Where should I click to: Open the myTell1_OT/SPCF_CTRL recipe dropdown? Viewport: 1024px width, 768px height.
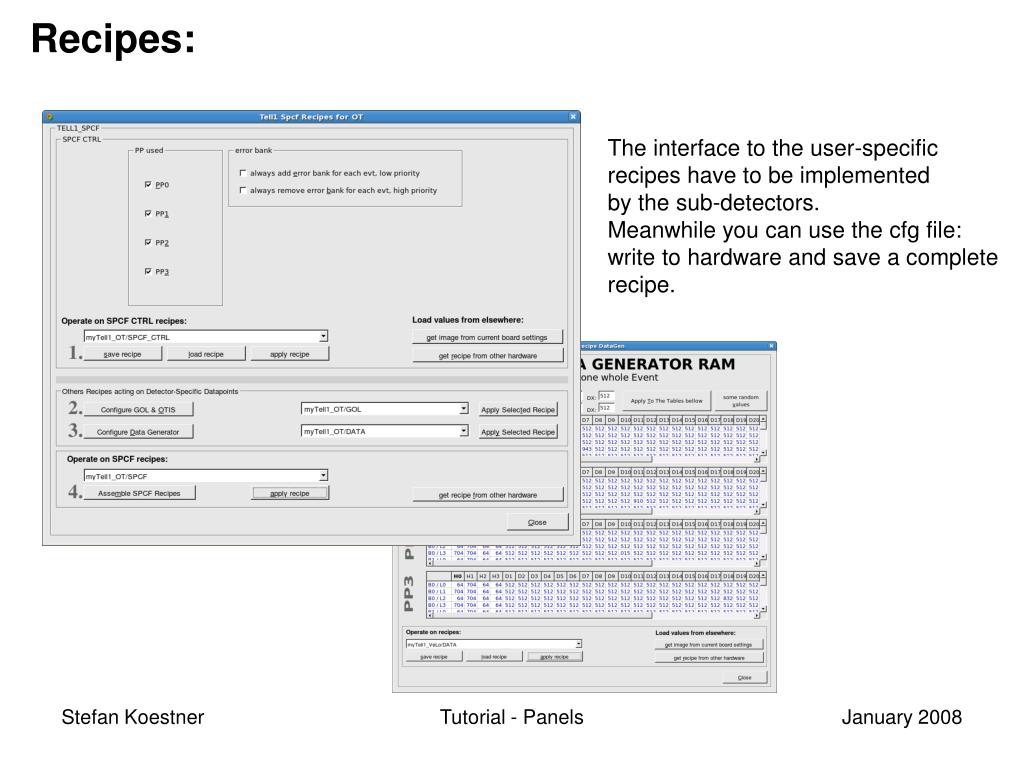(323, 337)
